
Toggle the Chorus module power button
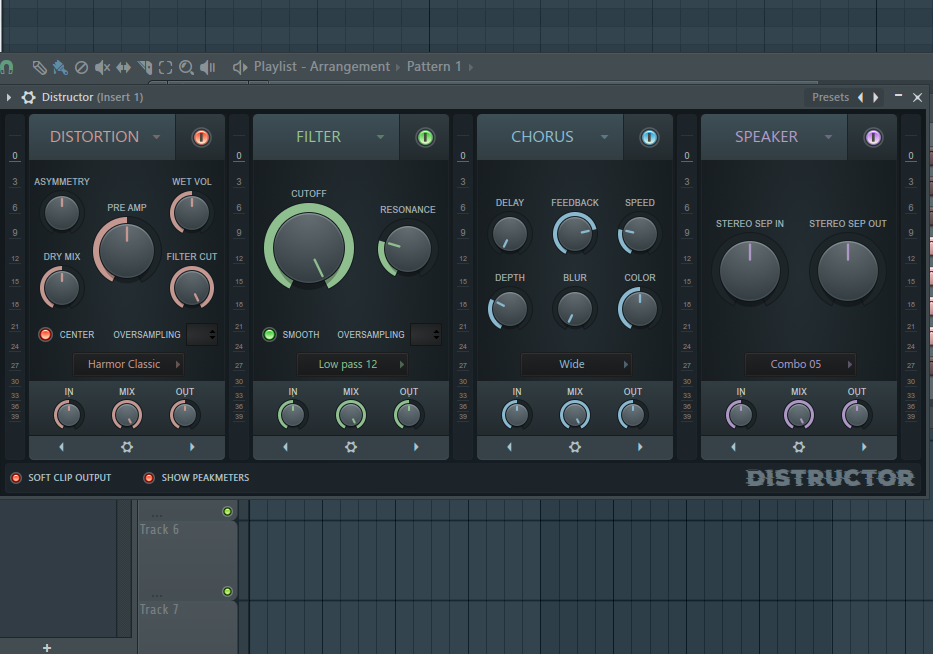[x=649, y=137]
